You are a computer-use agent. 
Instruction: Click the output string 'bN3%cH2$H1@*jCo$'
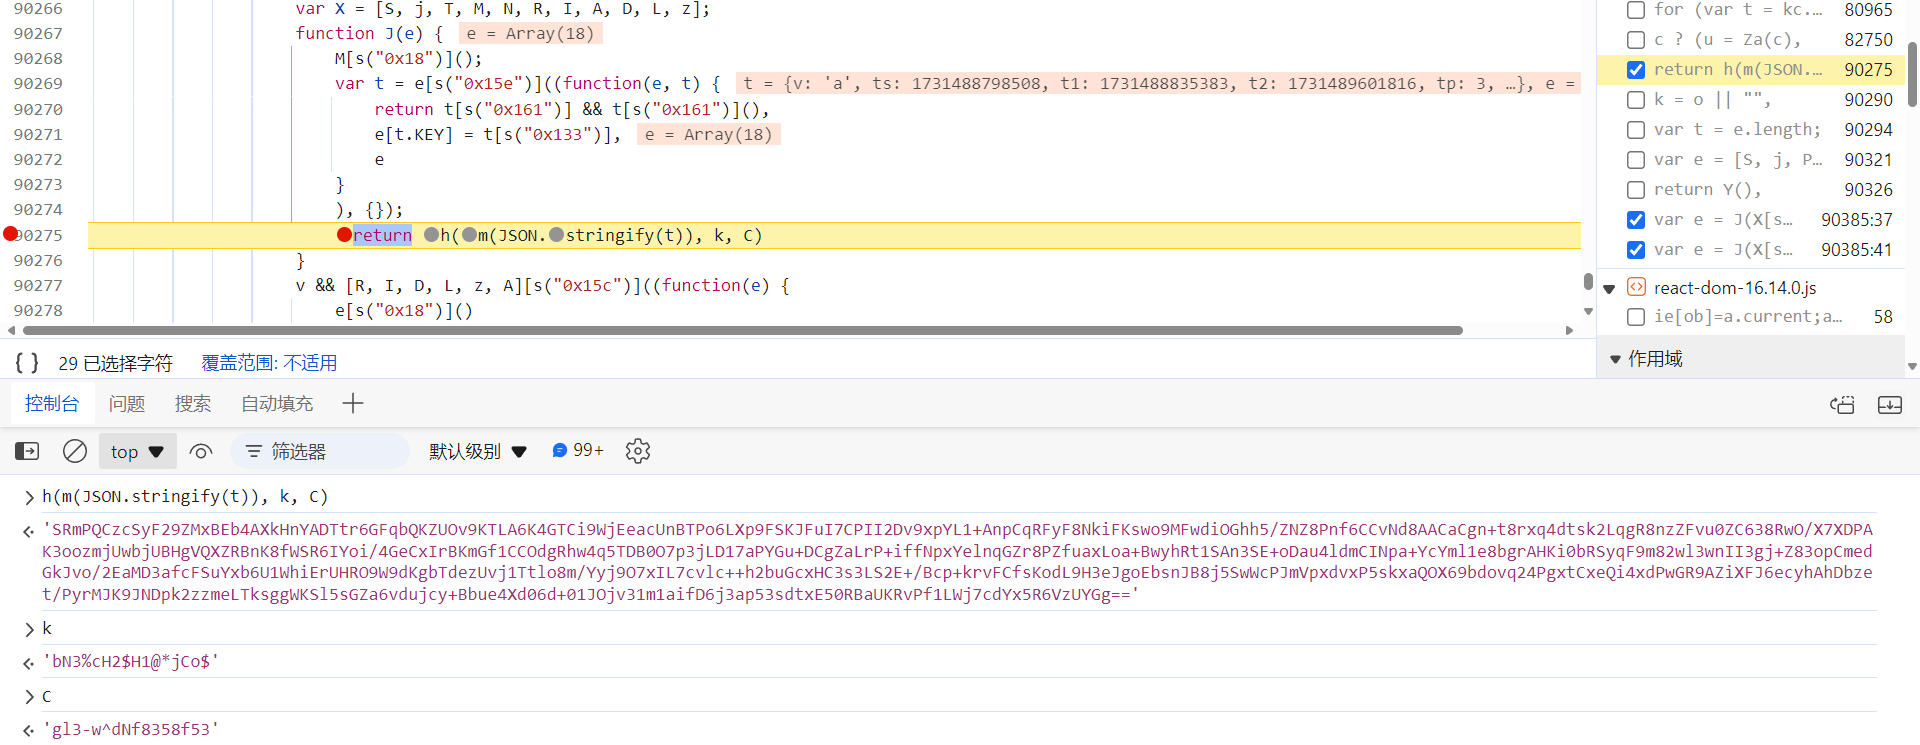pos(130,661)
